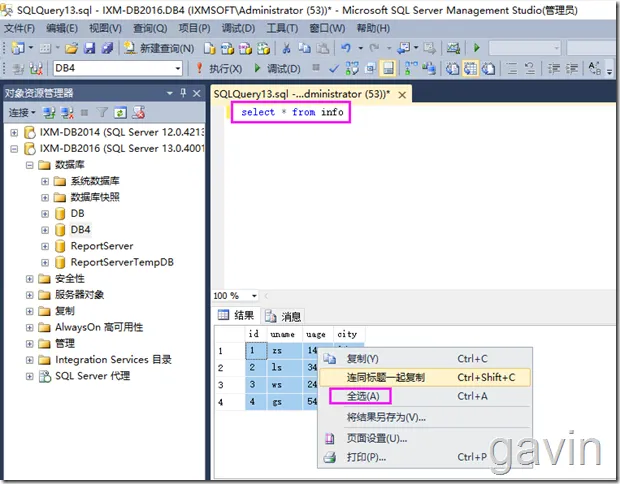Image resolution: width=620 pixels, height=484 pixels.
Task: Expand the ReportServerTempDB node
Action: pos(45,262)
